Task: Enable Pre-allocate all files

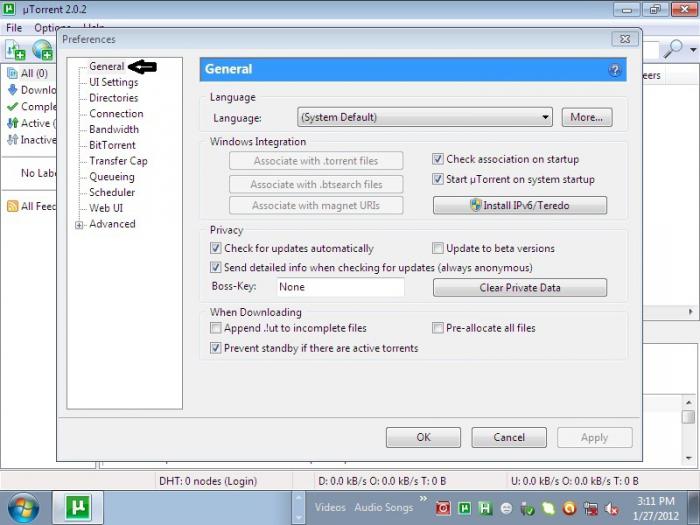Action: [x=438, y=328]
